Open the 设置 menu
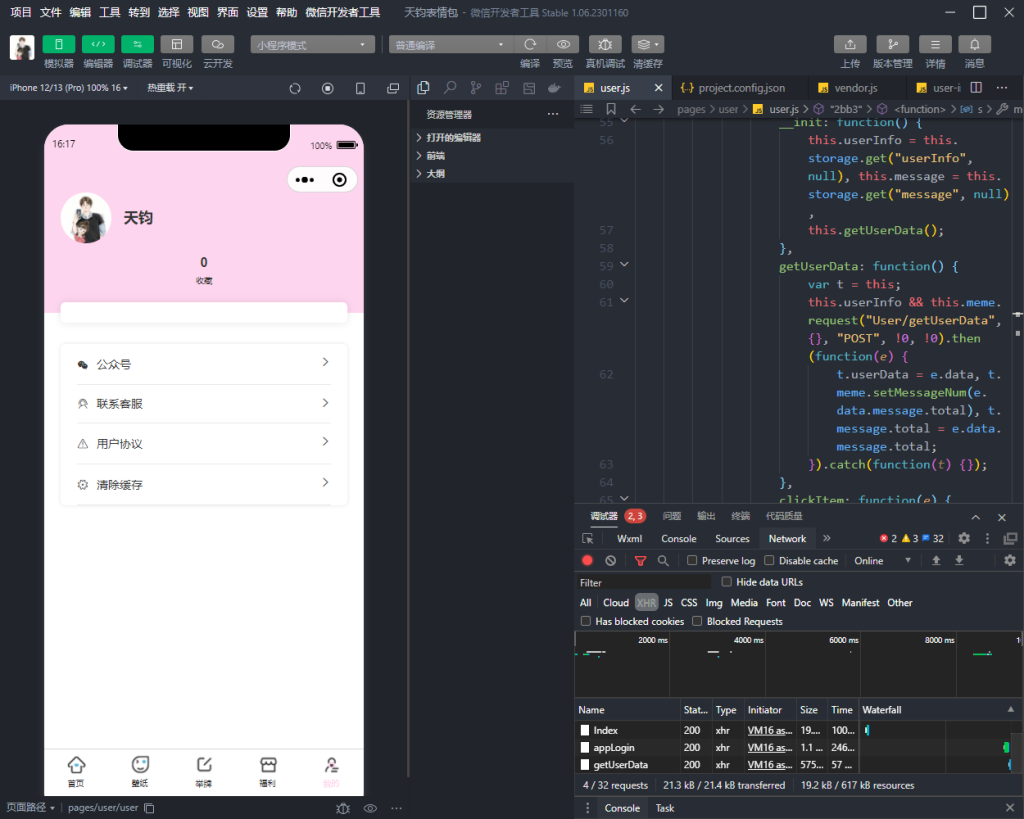The height and width of the screenshot is (819, 1024). [257, 12]
